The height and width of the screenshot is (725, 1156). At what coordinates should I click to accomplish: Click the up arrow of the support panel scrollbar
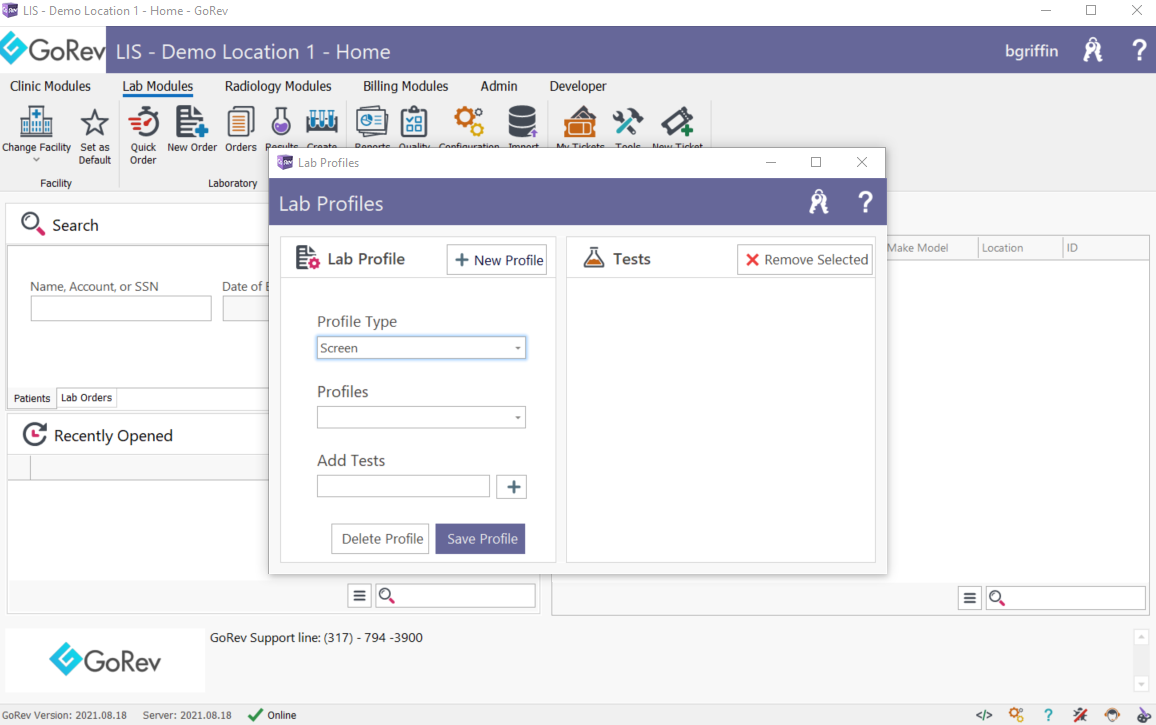click(1141, 637)
